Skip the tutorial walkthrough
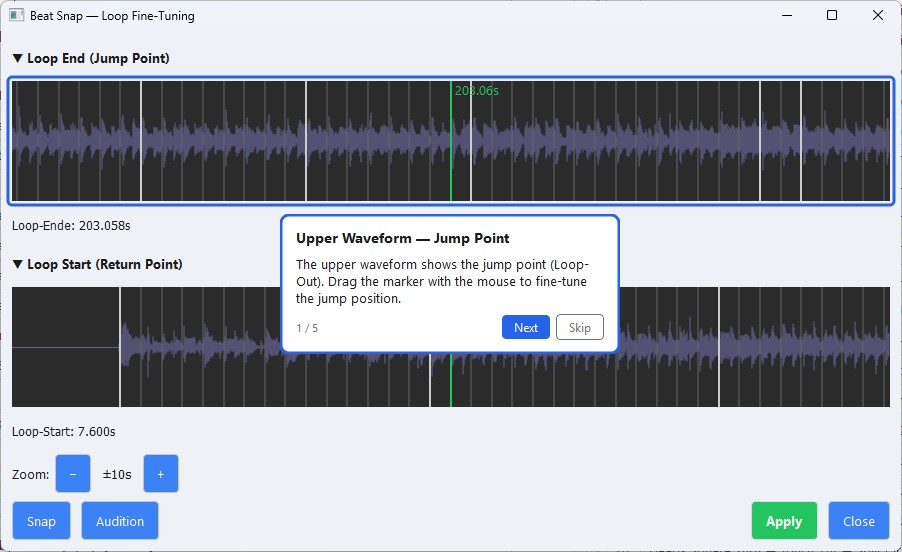Viewport: 902px width, 552px height. (579, 327)
